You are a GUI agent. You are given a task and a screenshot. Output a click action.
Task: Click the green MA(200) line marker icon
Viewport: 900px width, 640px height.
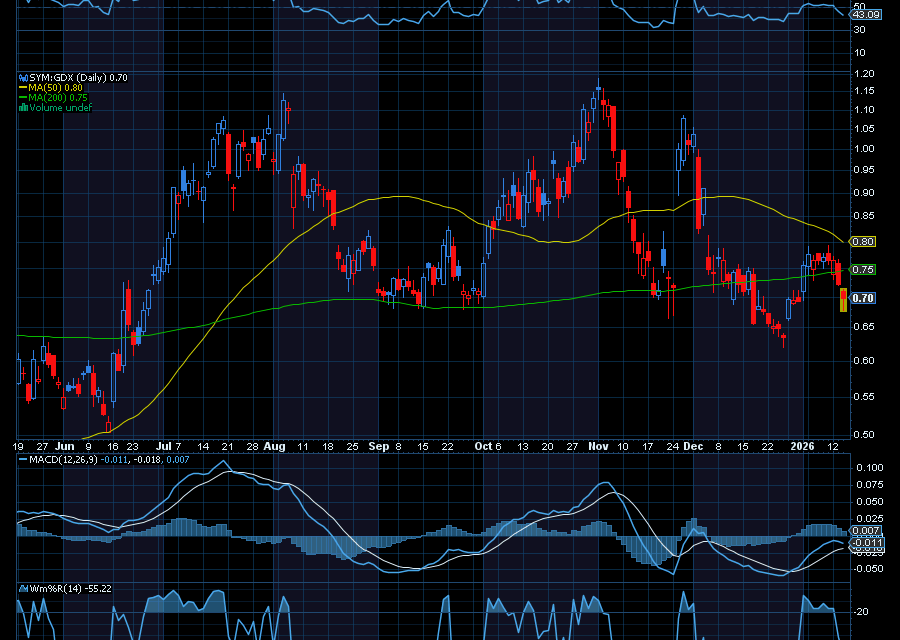tap(22, 97)
